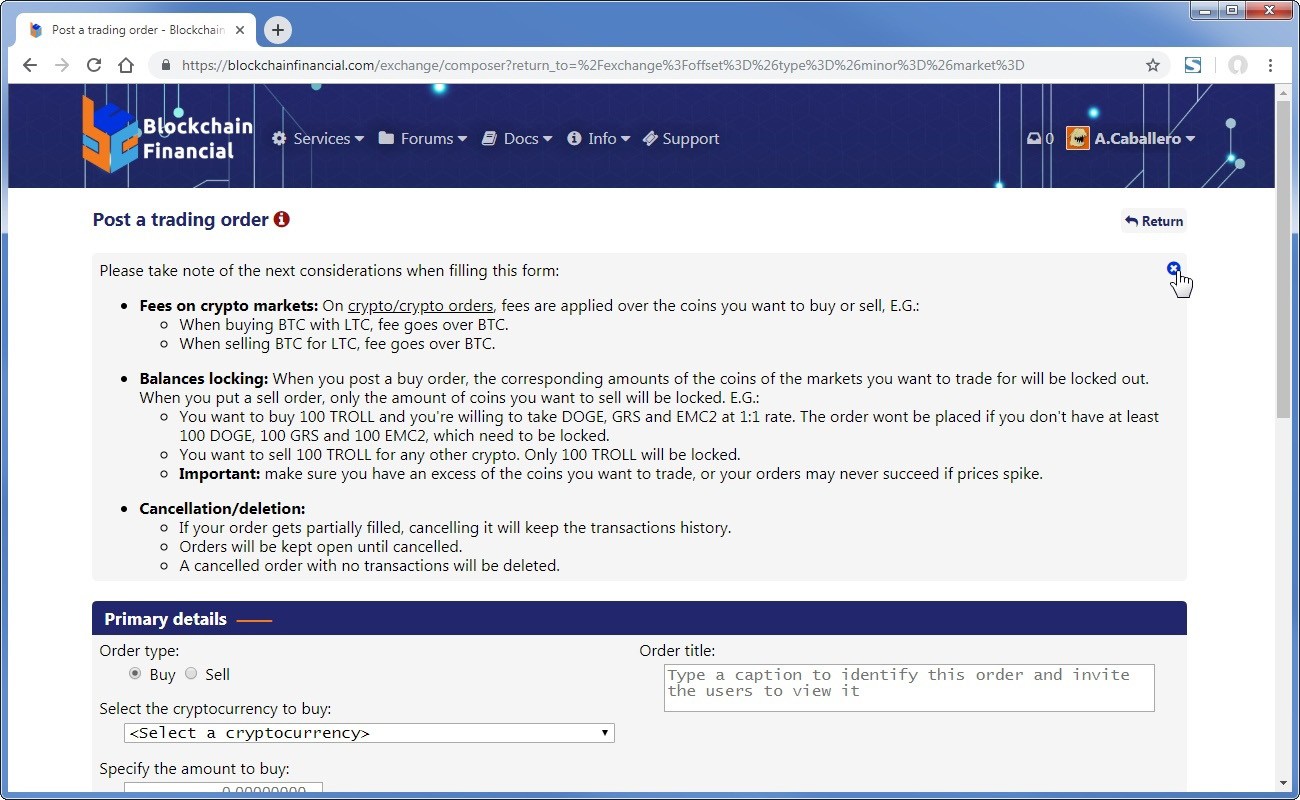Click the A.Caballero user avatar
The height and width of the screenshot is (800, 1300).
tap(1077, 139)
